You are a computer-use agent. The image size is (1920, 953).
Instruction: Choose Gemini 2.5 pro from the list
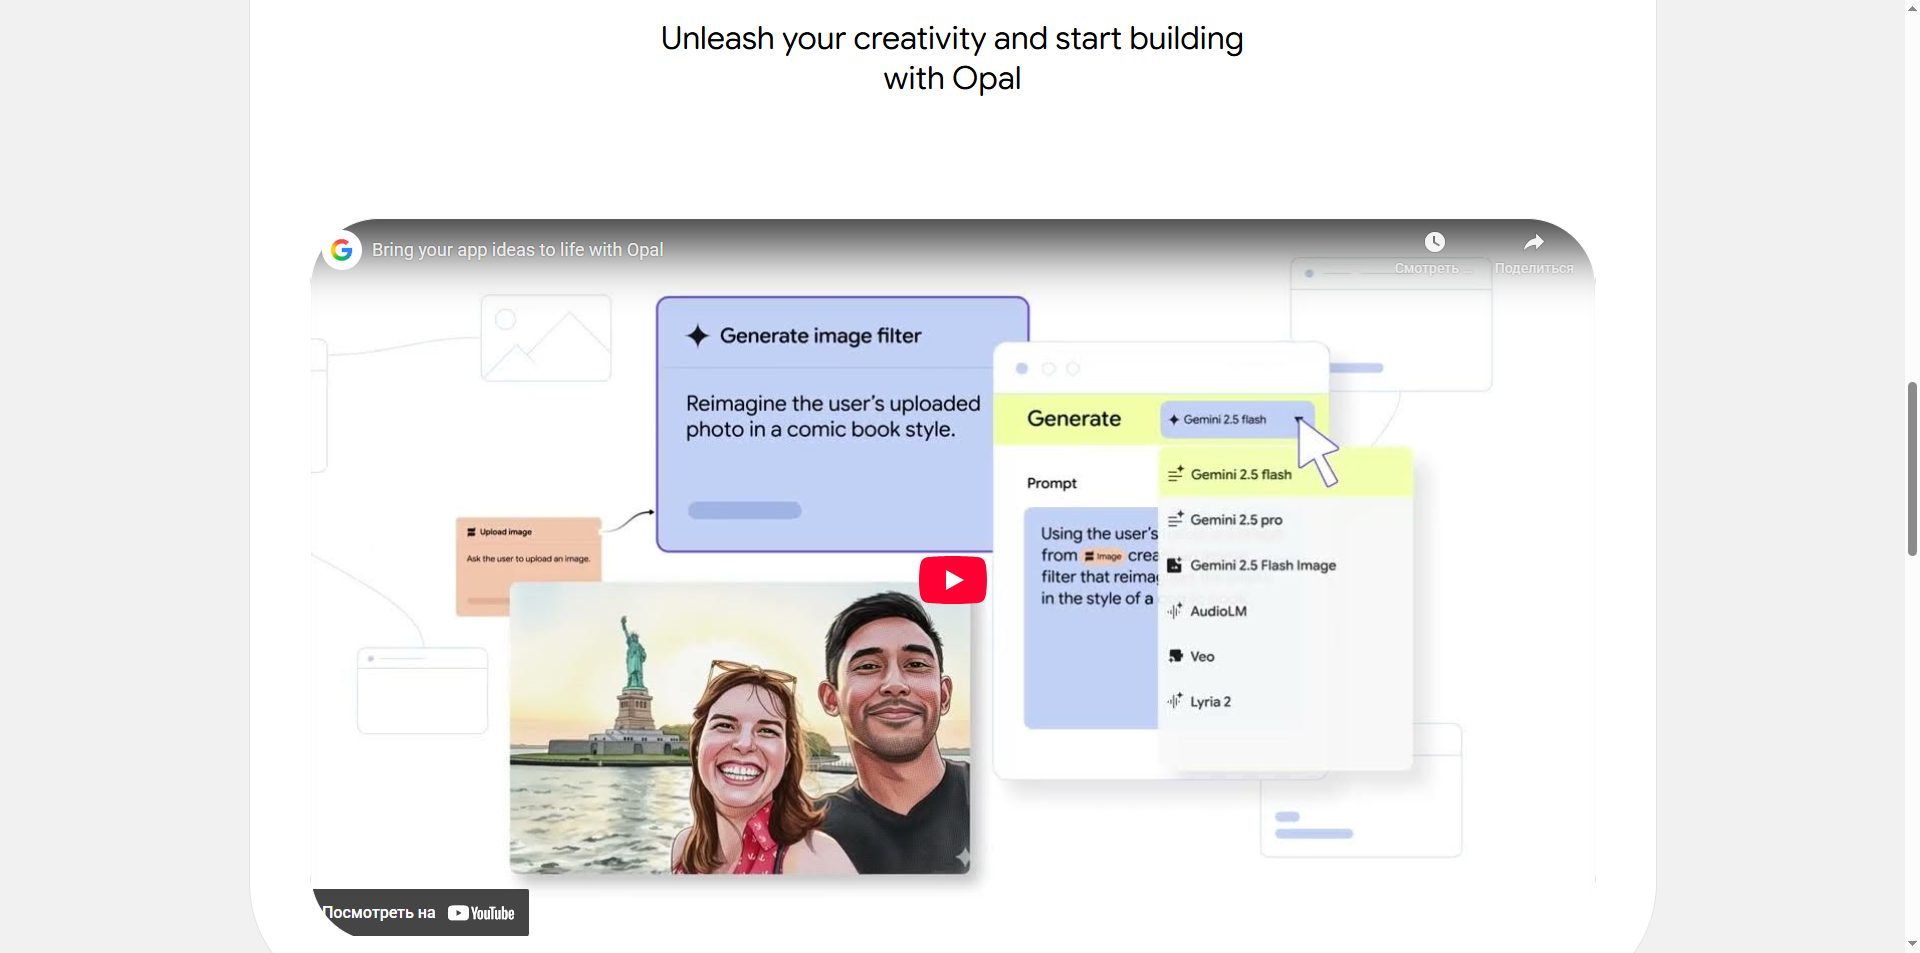[x=1236, y=520]
